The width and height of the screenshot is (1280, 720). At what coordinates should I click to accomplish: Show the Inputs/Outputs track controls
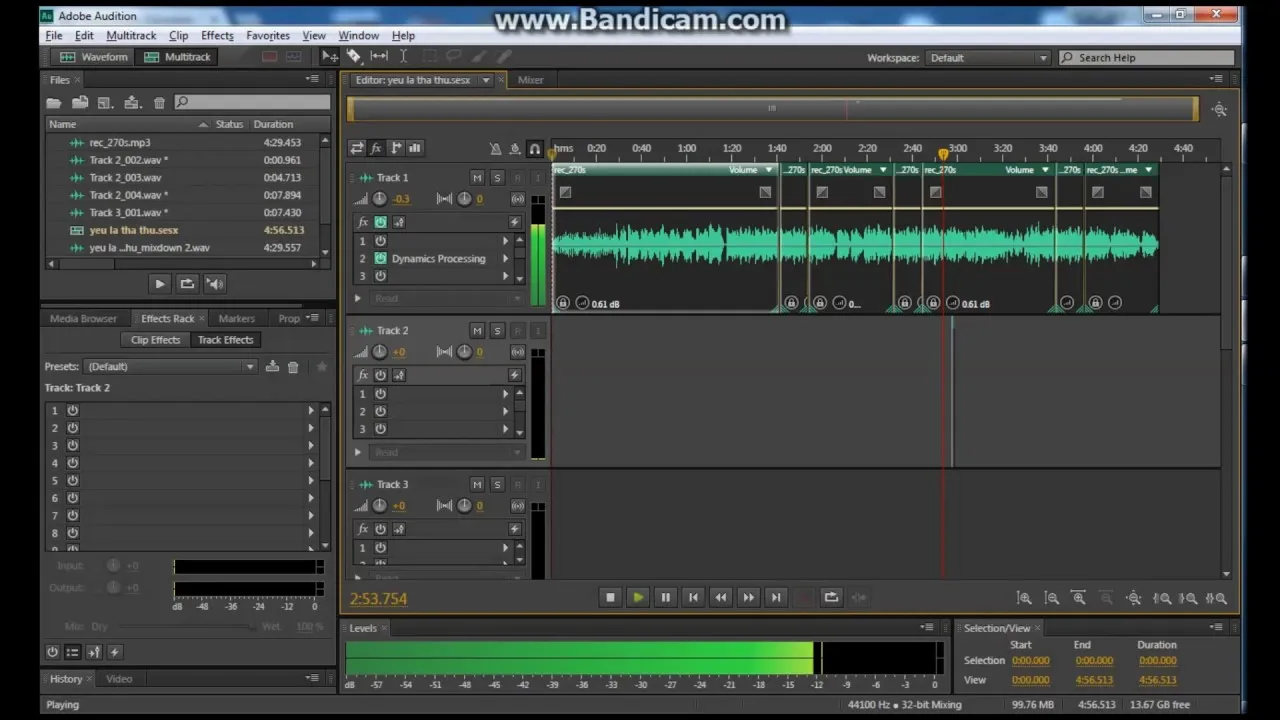(x=357, y=149)
